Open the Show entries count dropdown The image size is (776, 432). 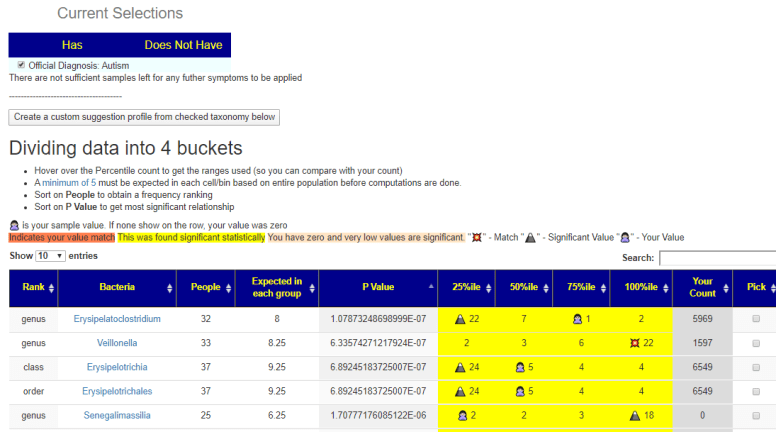pos(50,256)
